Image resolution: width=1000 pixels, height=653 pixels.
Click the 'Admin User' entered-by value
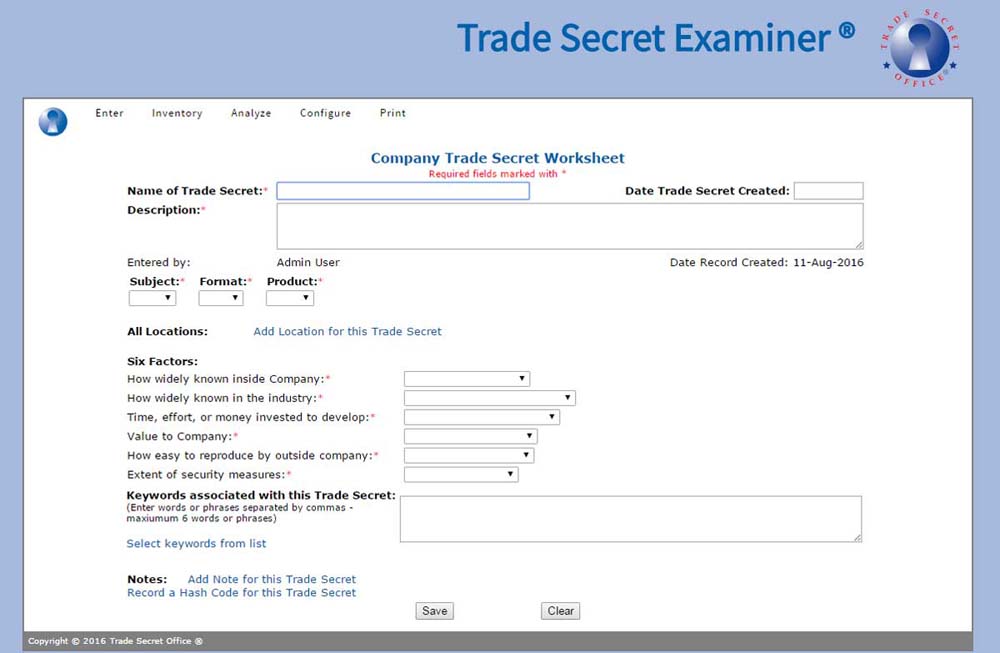(308, 262)
